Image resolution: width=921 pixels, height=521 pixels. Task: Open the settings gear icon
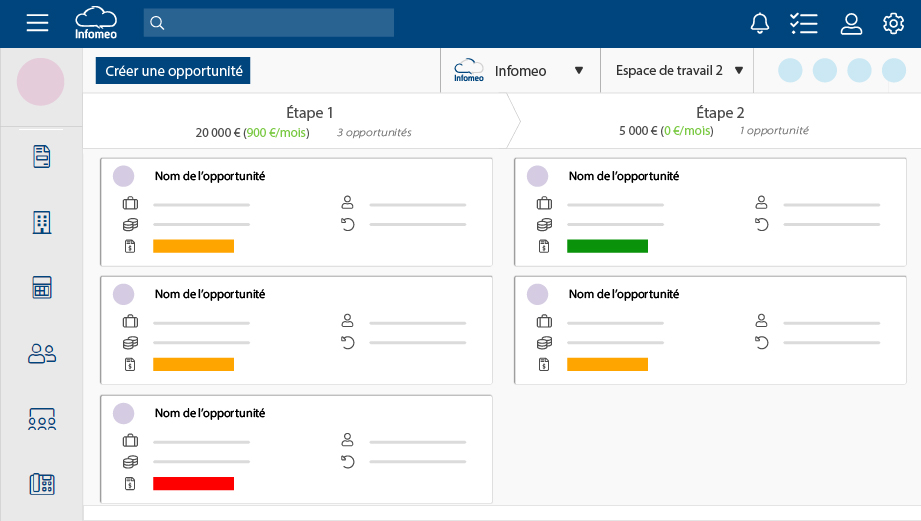point(893,23)
